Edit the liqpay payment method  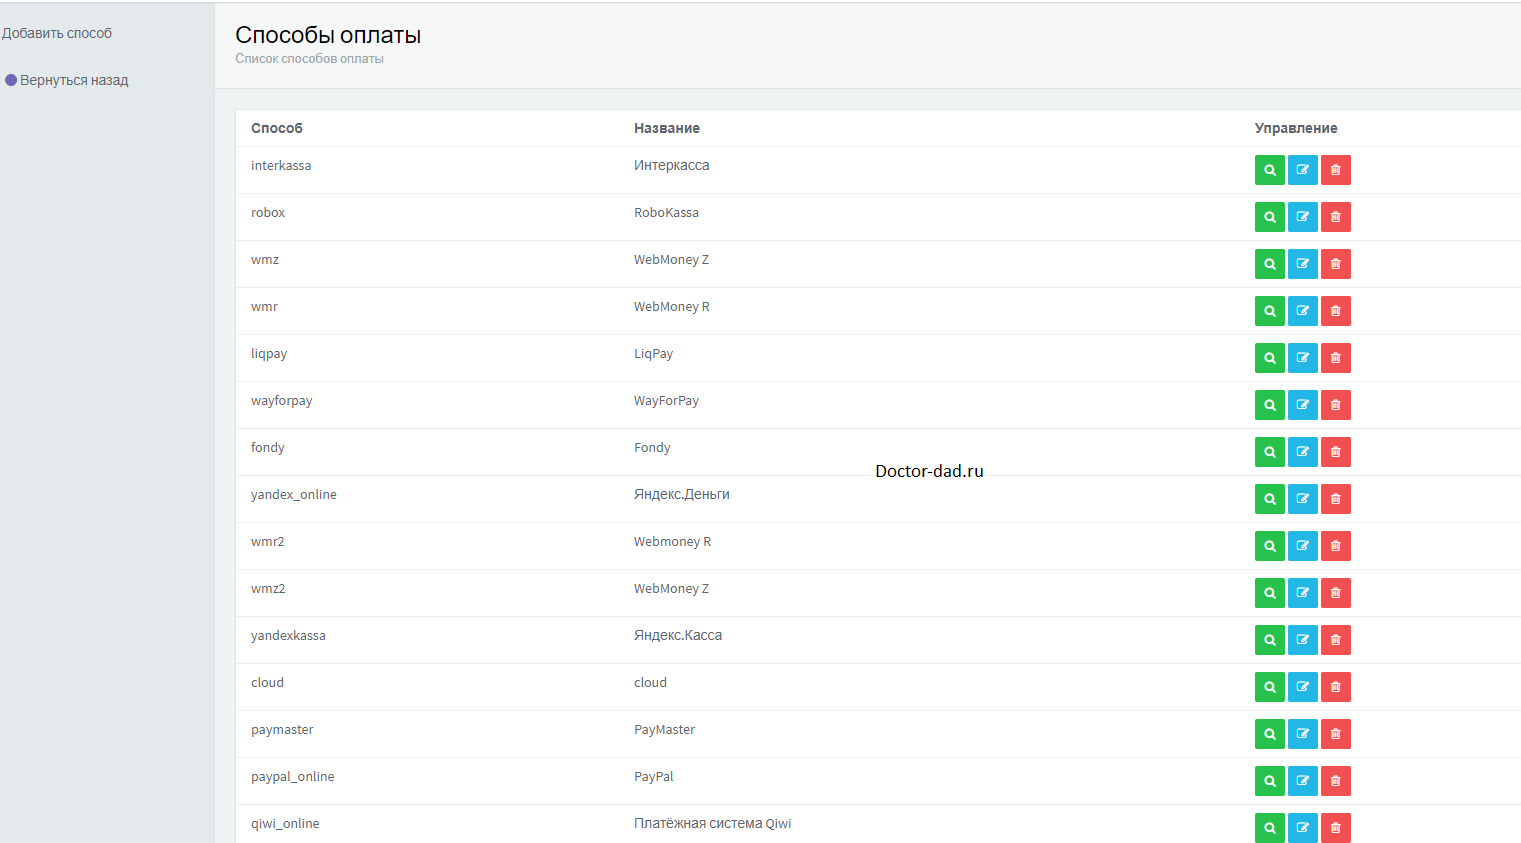click(x=1303, y=358)
